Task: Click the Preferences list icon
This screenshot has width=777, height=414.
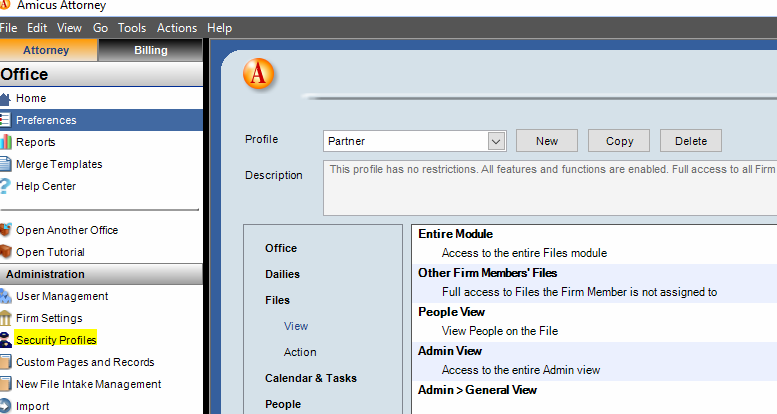Action: 5,120
